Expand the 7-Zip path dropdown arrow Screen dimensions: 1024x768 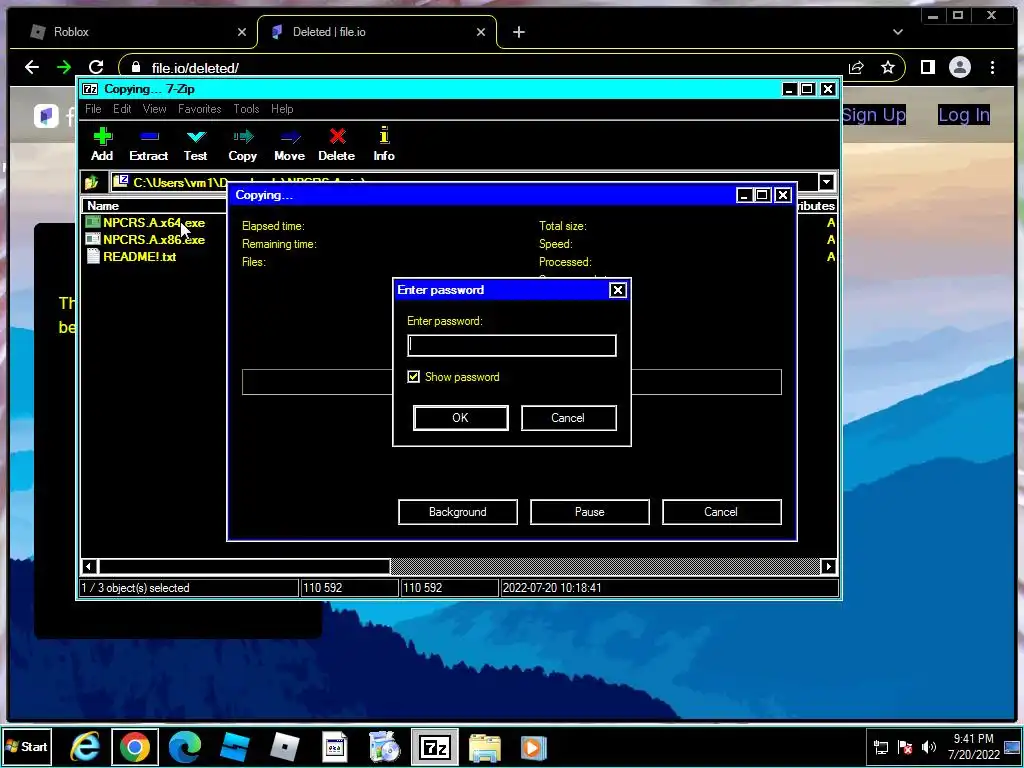[826, 182]
